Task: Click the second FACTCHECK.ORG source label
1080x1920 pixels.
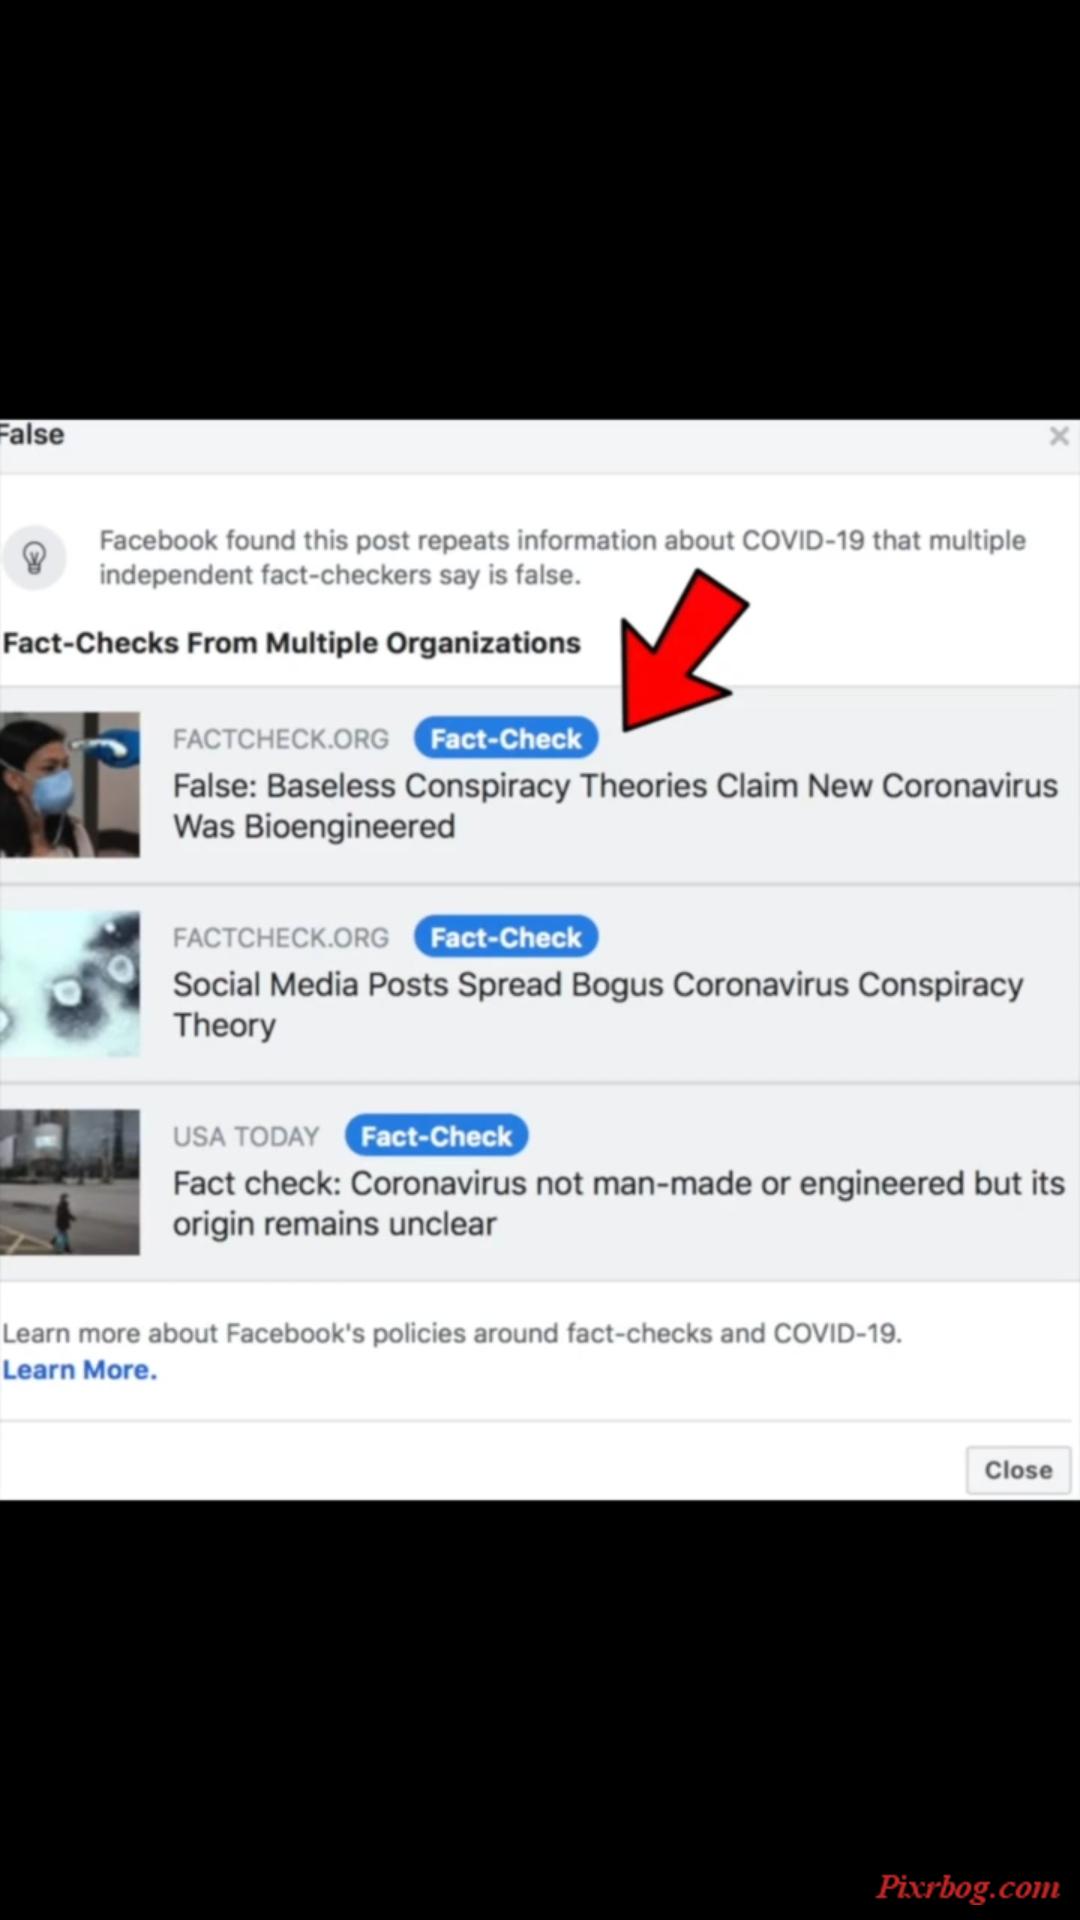Action: click(281, 938)
